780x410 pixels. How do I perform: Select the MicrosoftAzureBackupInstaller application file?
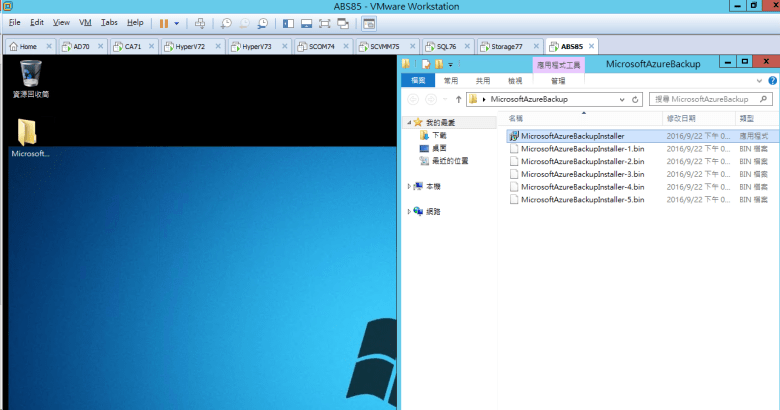(572, 135)
